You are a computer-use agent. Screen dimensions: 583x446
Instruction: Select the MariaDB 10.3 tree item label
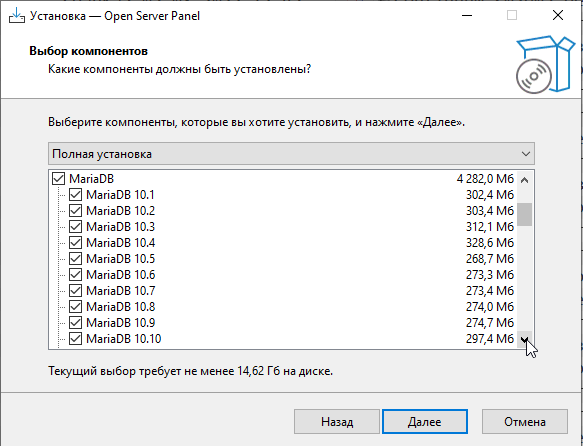pos(120,227)
